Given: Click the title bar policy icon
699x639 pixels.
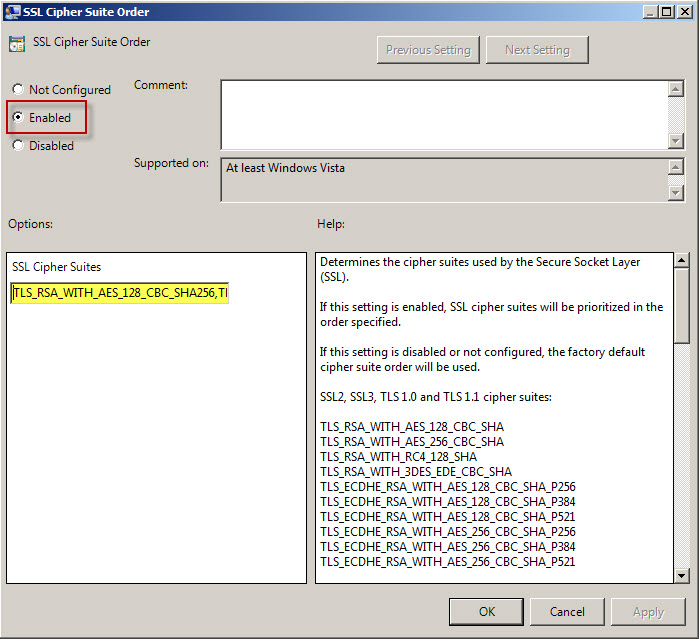Looking at the screenshot, I should click(12, 11).
